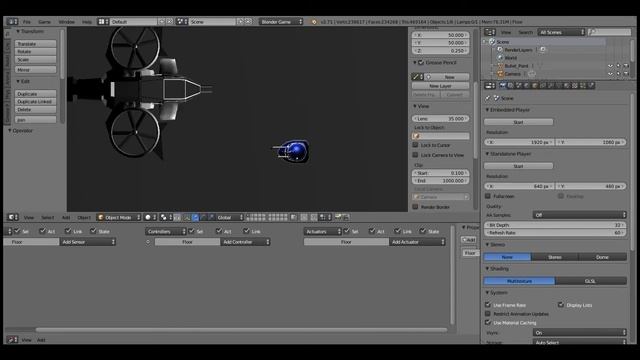Click the 3D View editor type icon
Image resolution: width=640 pixels, height=360 pixels.
coord(13,217)
